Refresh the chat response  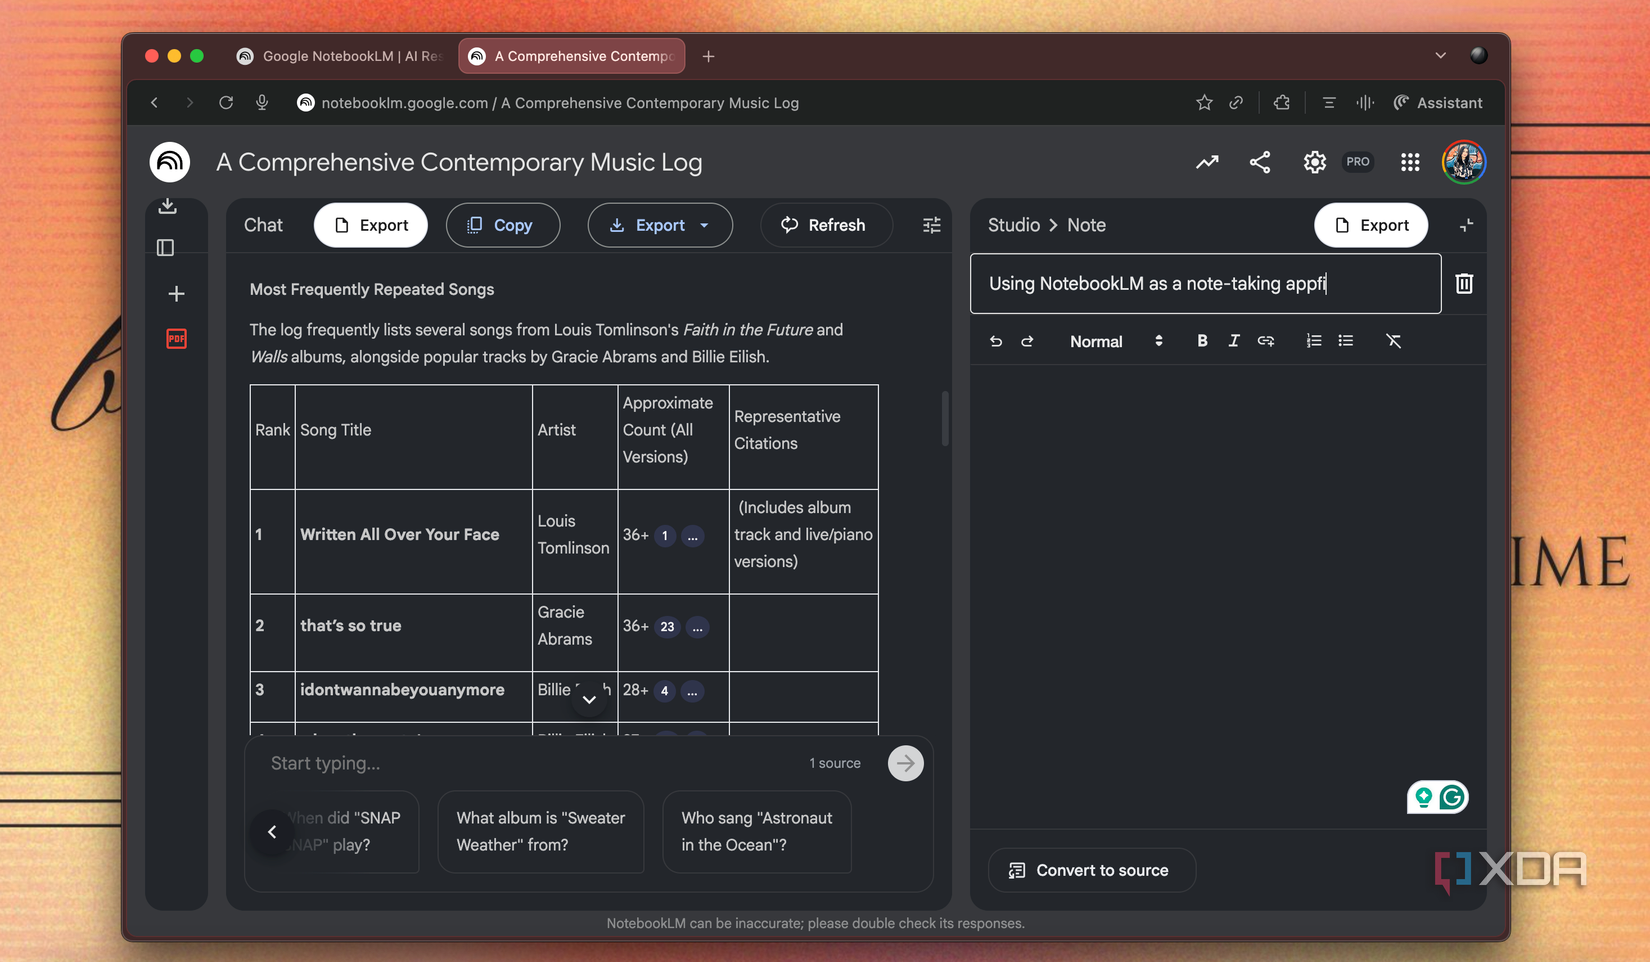click(x=826, y=225)
